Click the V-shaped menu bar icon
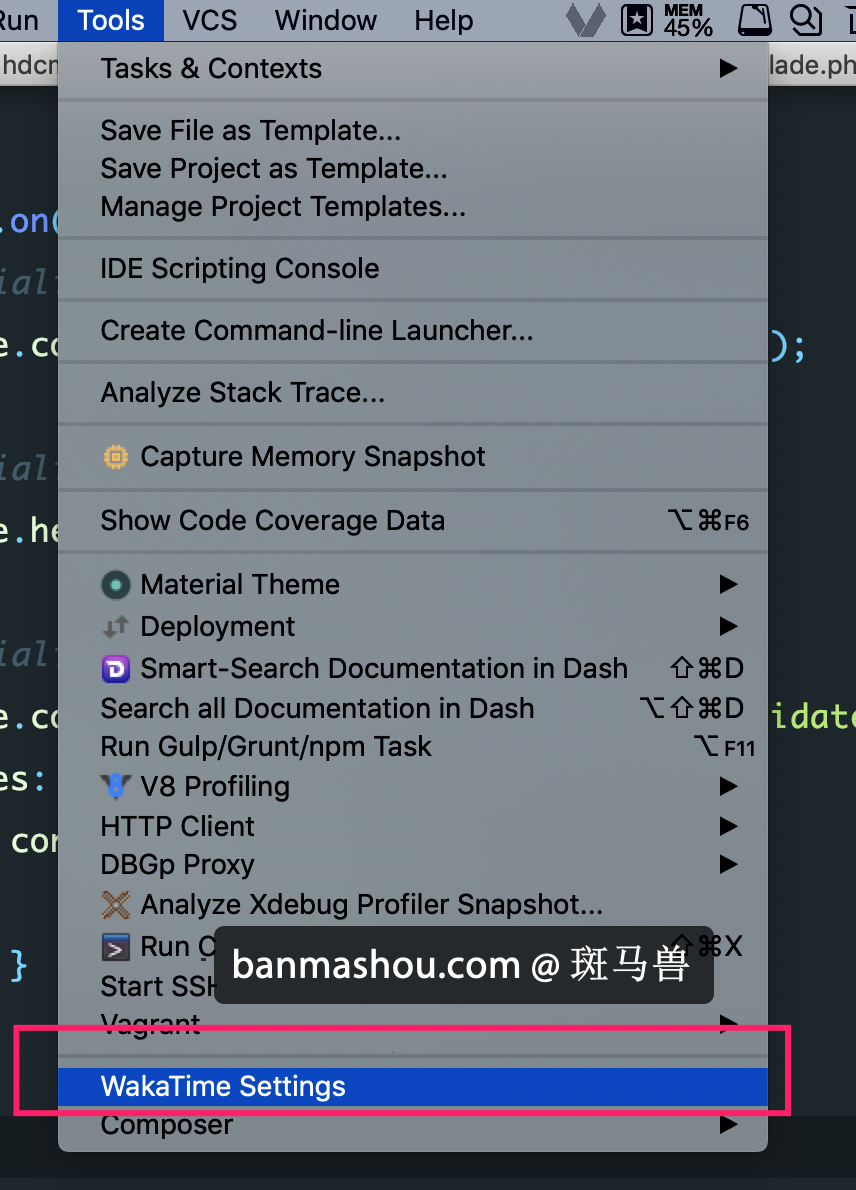Screen dimensions: 856x1190 click(586, 20)
